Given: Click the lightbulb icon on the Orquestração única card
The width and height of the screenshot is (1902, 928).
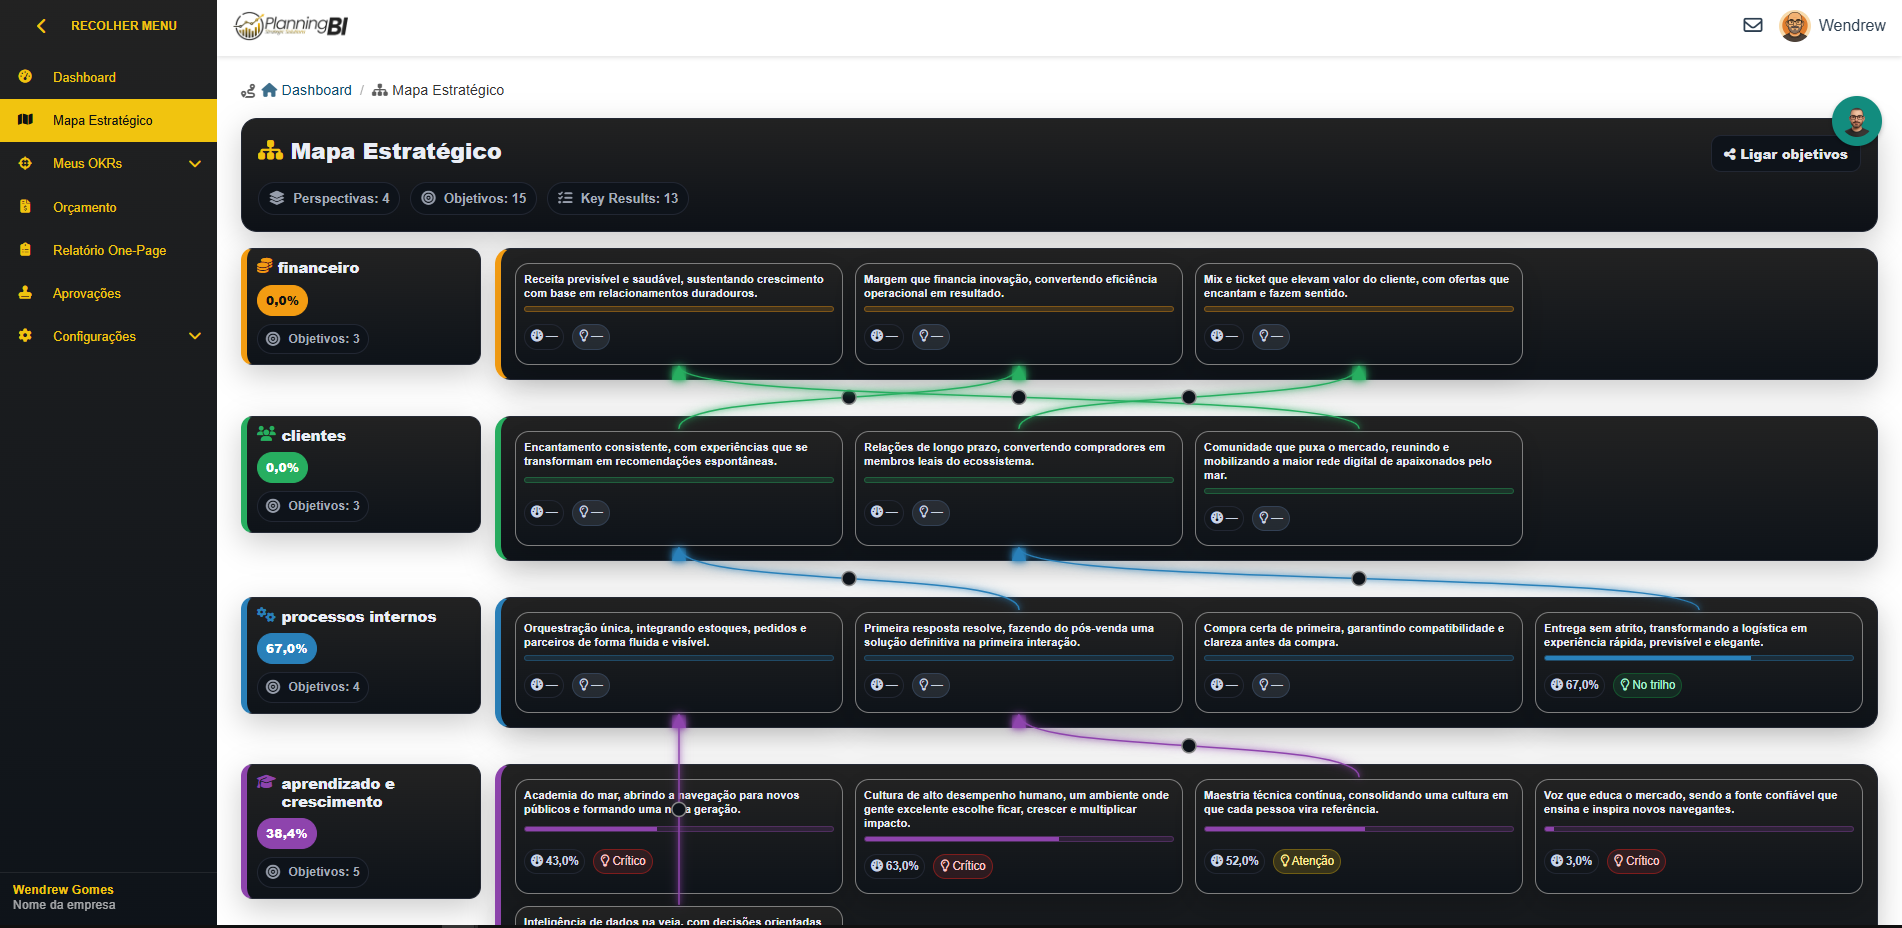Looking at the screenshot, I should [x=590, y=685].
